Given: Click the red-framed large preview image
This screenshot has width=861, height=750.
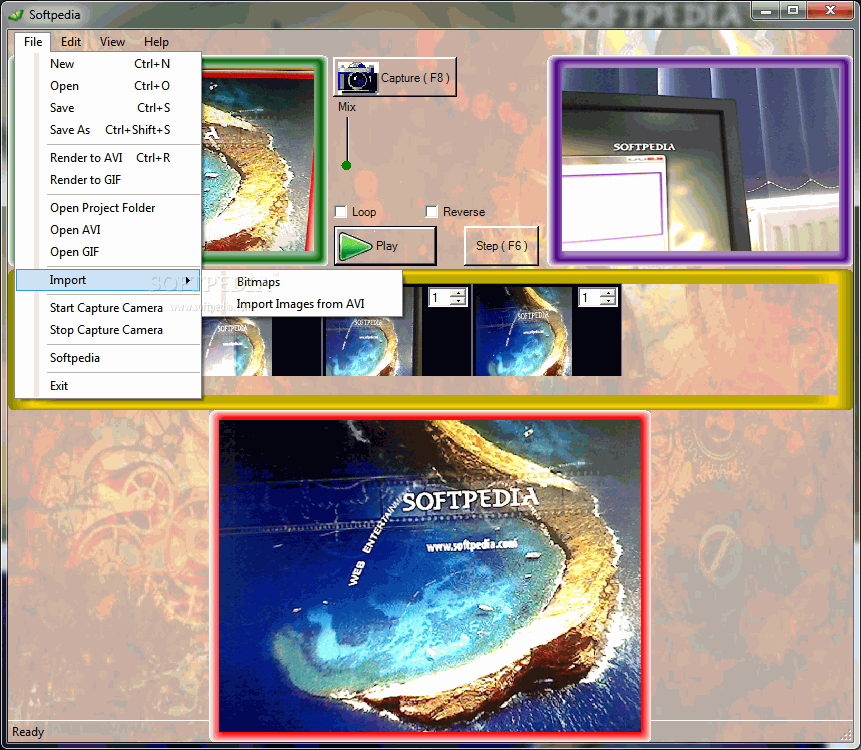Looking at the screenshot, I should click(x=430, y=575).
